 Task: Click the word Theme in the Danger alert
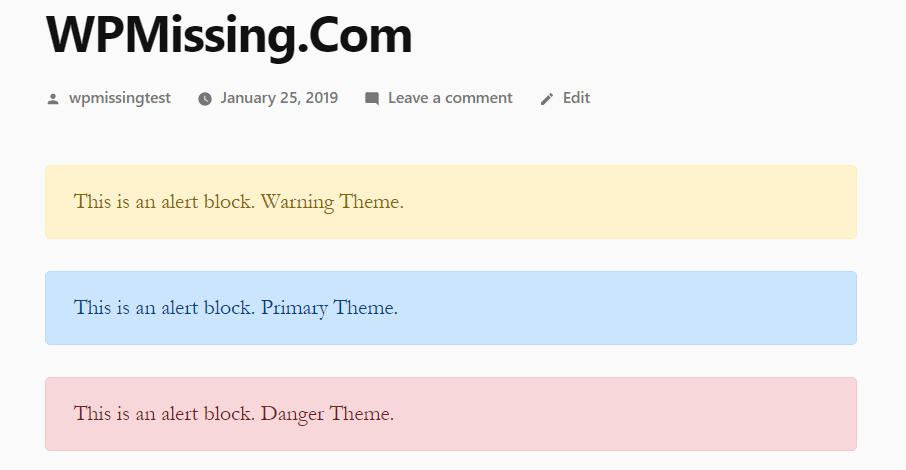pos(362,414)
